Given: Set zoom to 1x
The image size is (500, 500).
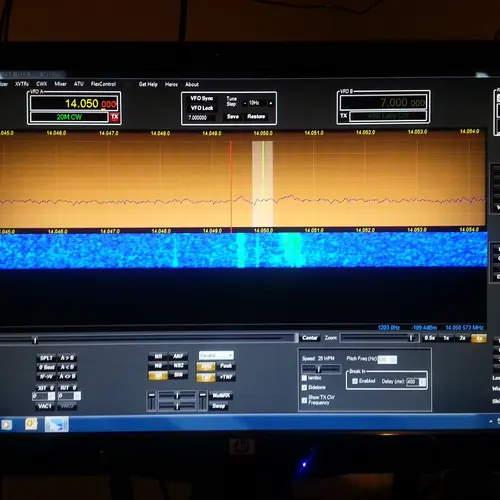Looking at the screenshot, I should 446,338.
